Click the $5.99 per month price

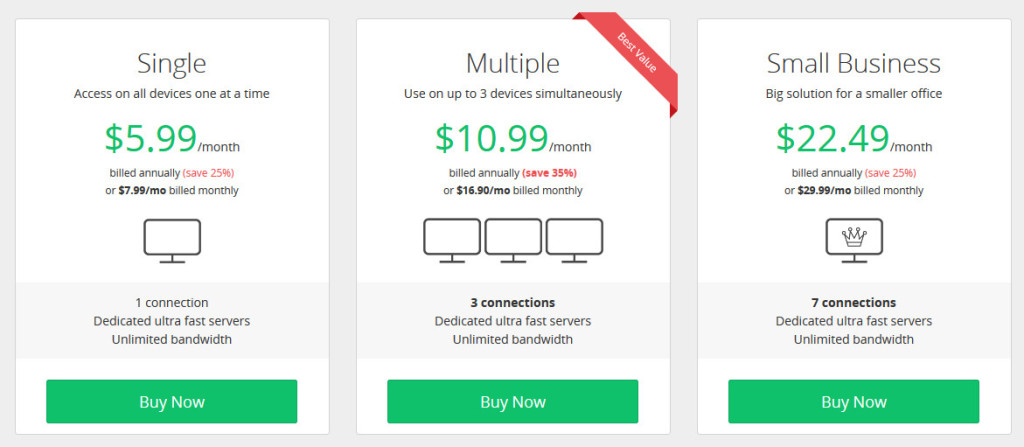[x=172, y=139]
